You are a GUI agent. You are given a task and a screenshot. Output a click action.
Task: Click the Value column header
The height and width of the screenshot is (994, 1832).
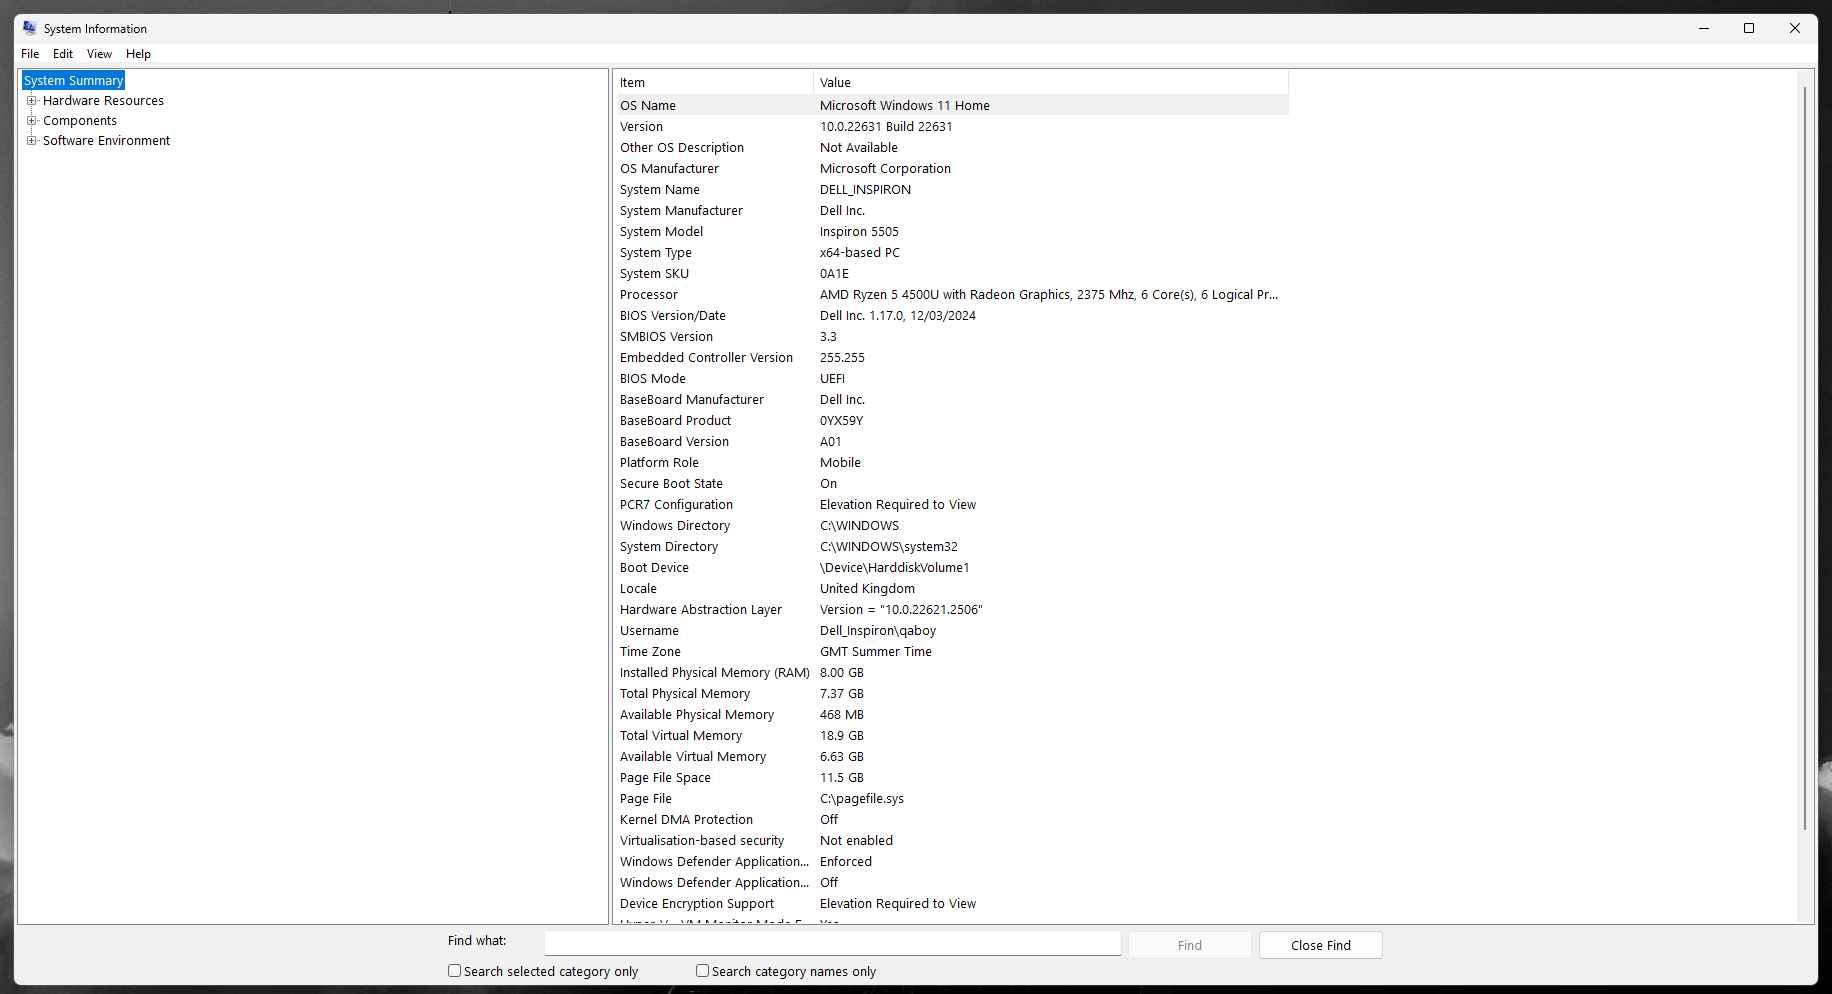(x=1051, y=83)
